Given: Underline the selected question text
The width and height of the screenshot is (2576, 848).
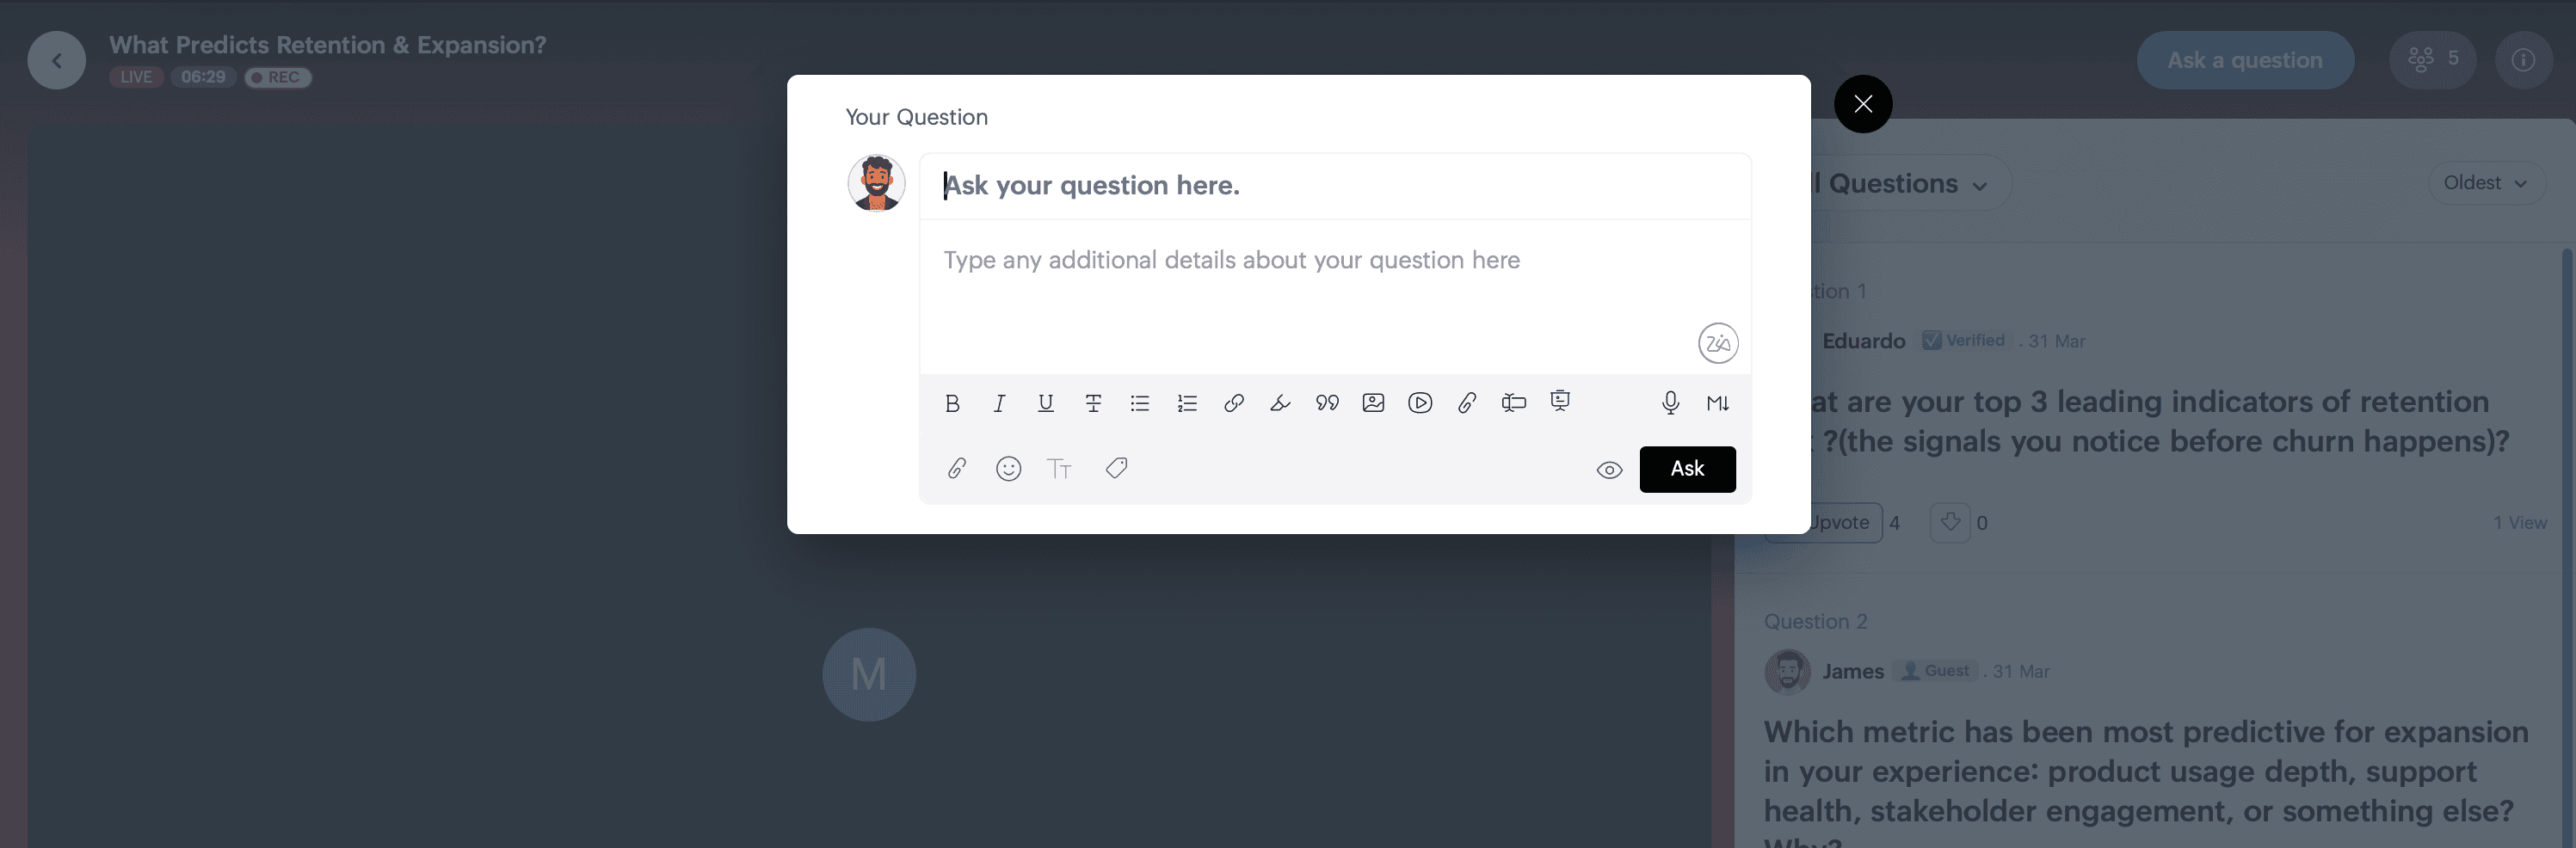Looking at the screenshot, I should (1046, 403).
